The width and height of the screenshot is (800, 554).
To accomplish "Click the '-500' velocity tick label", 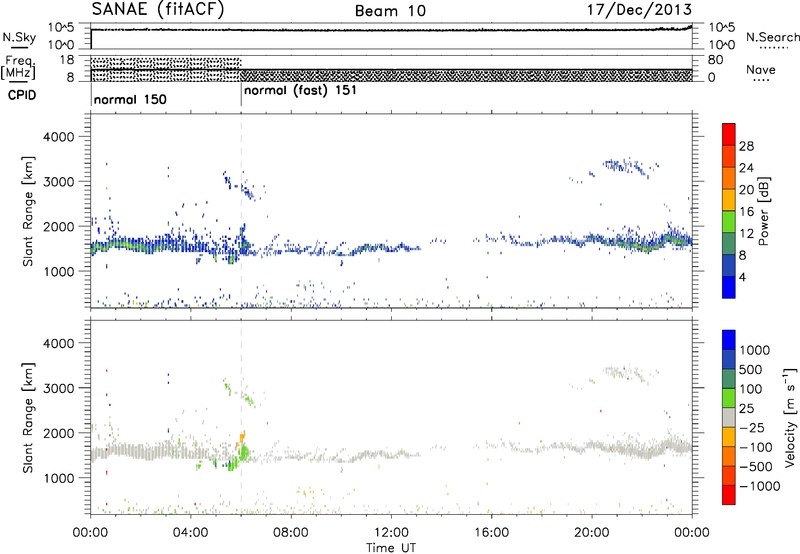I will 756,466.
